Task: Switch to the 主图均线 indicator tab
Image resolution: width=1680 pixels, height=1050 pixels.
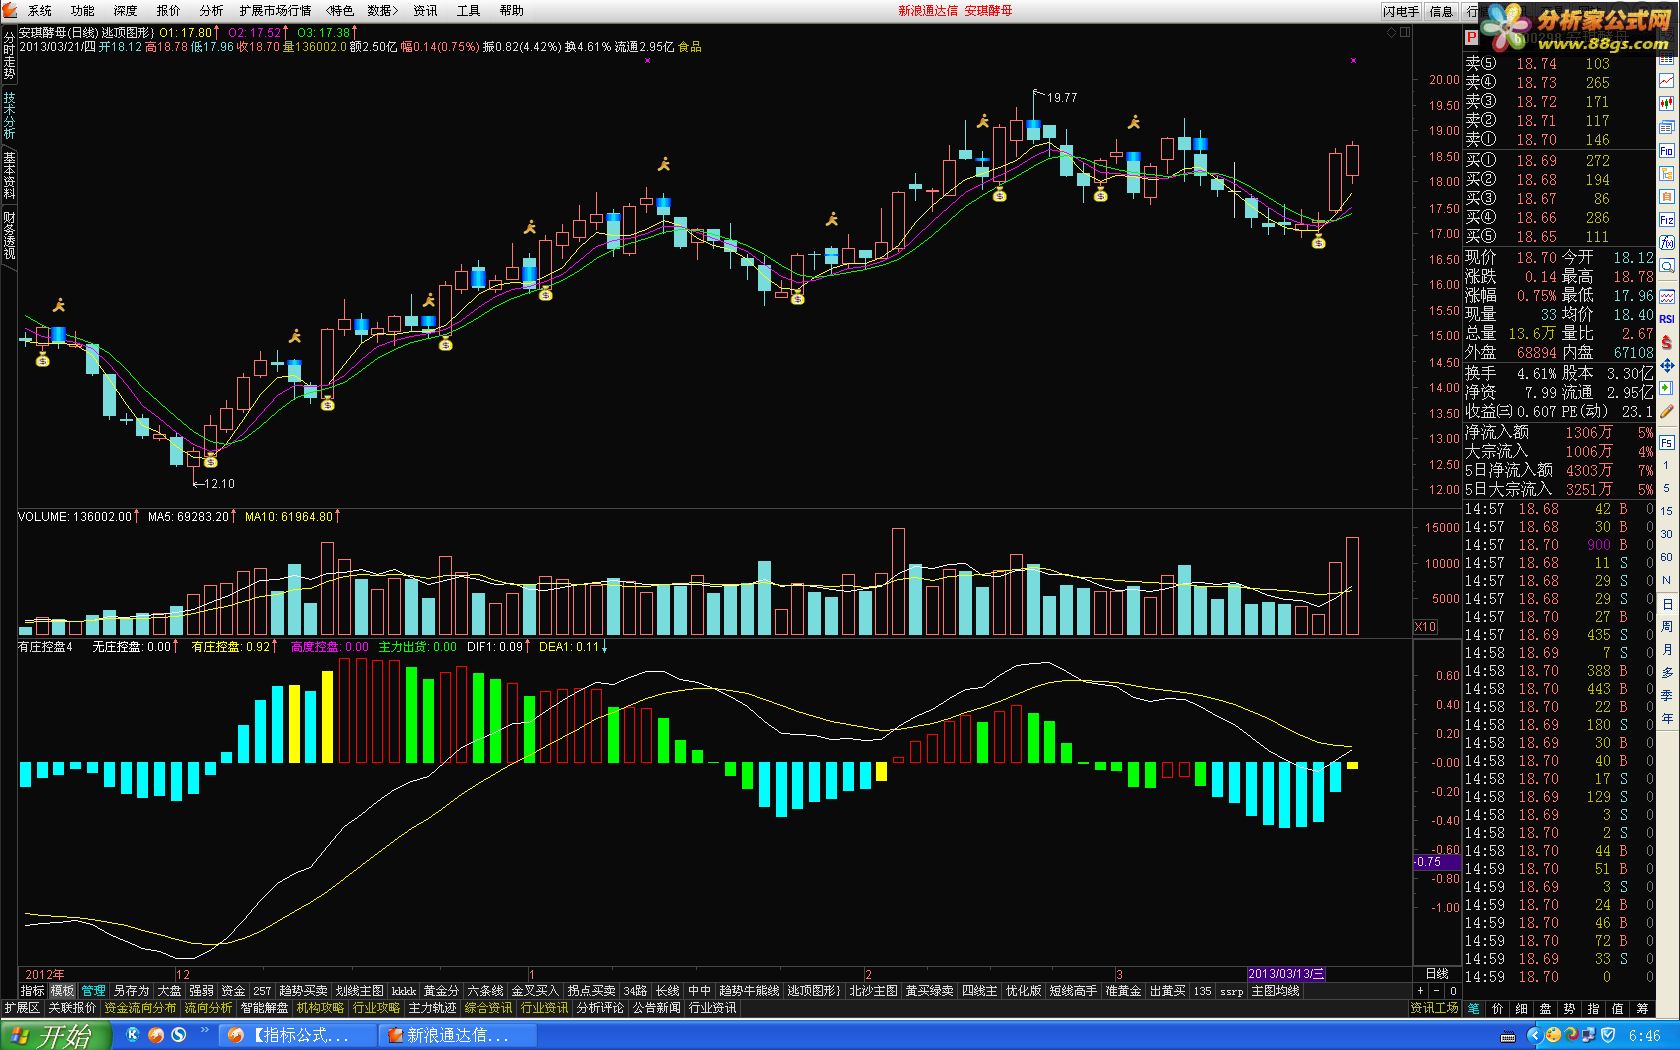Action: pos(1275,991)
